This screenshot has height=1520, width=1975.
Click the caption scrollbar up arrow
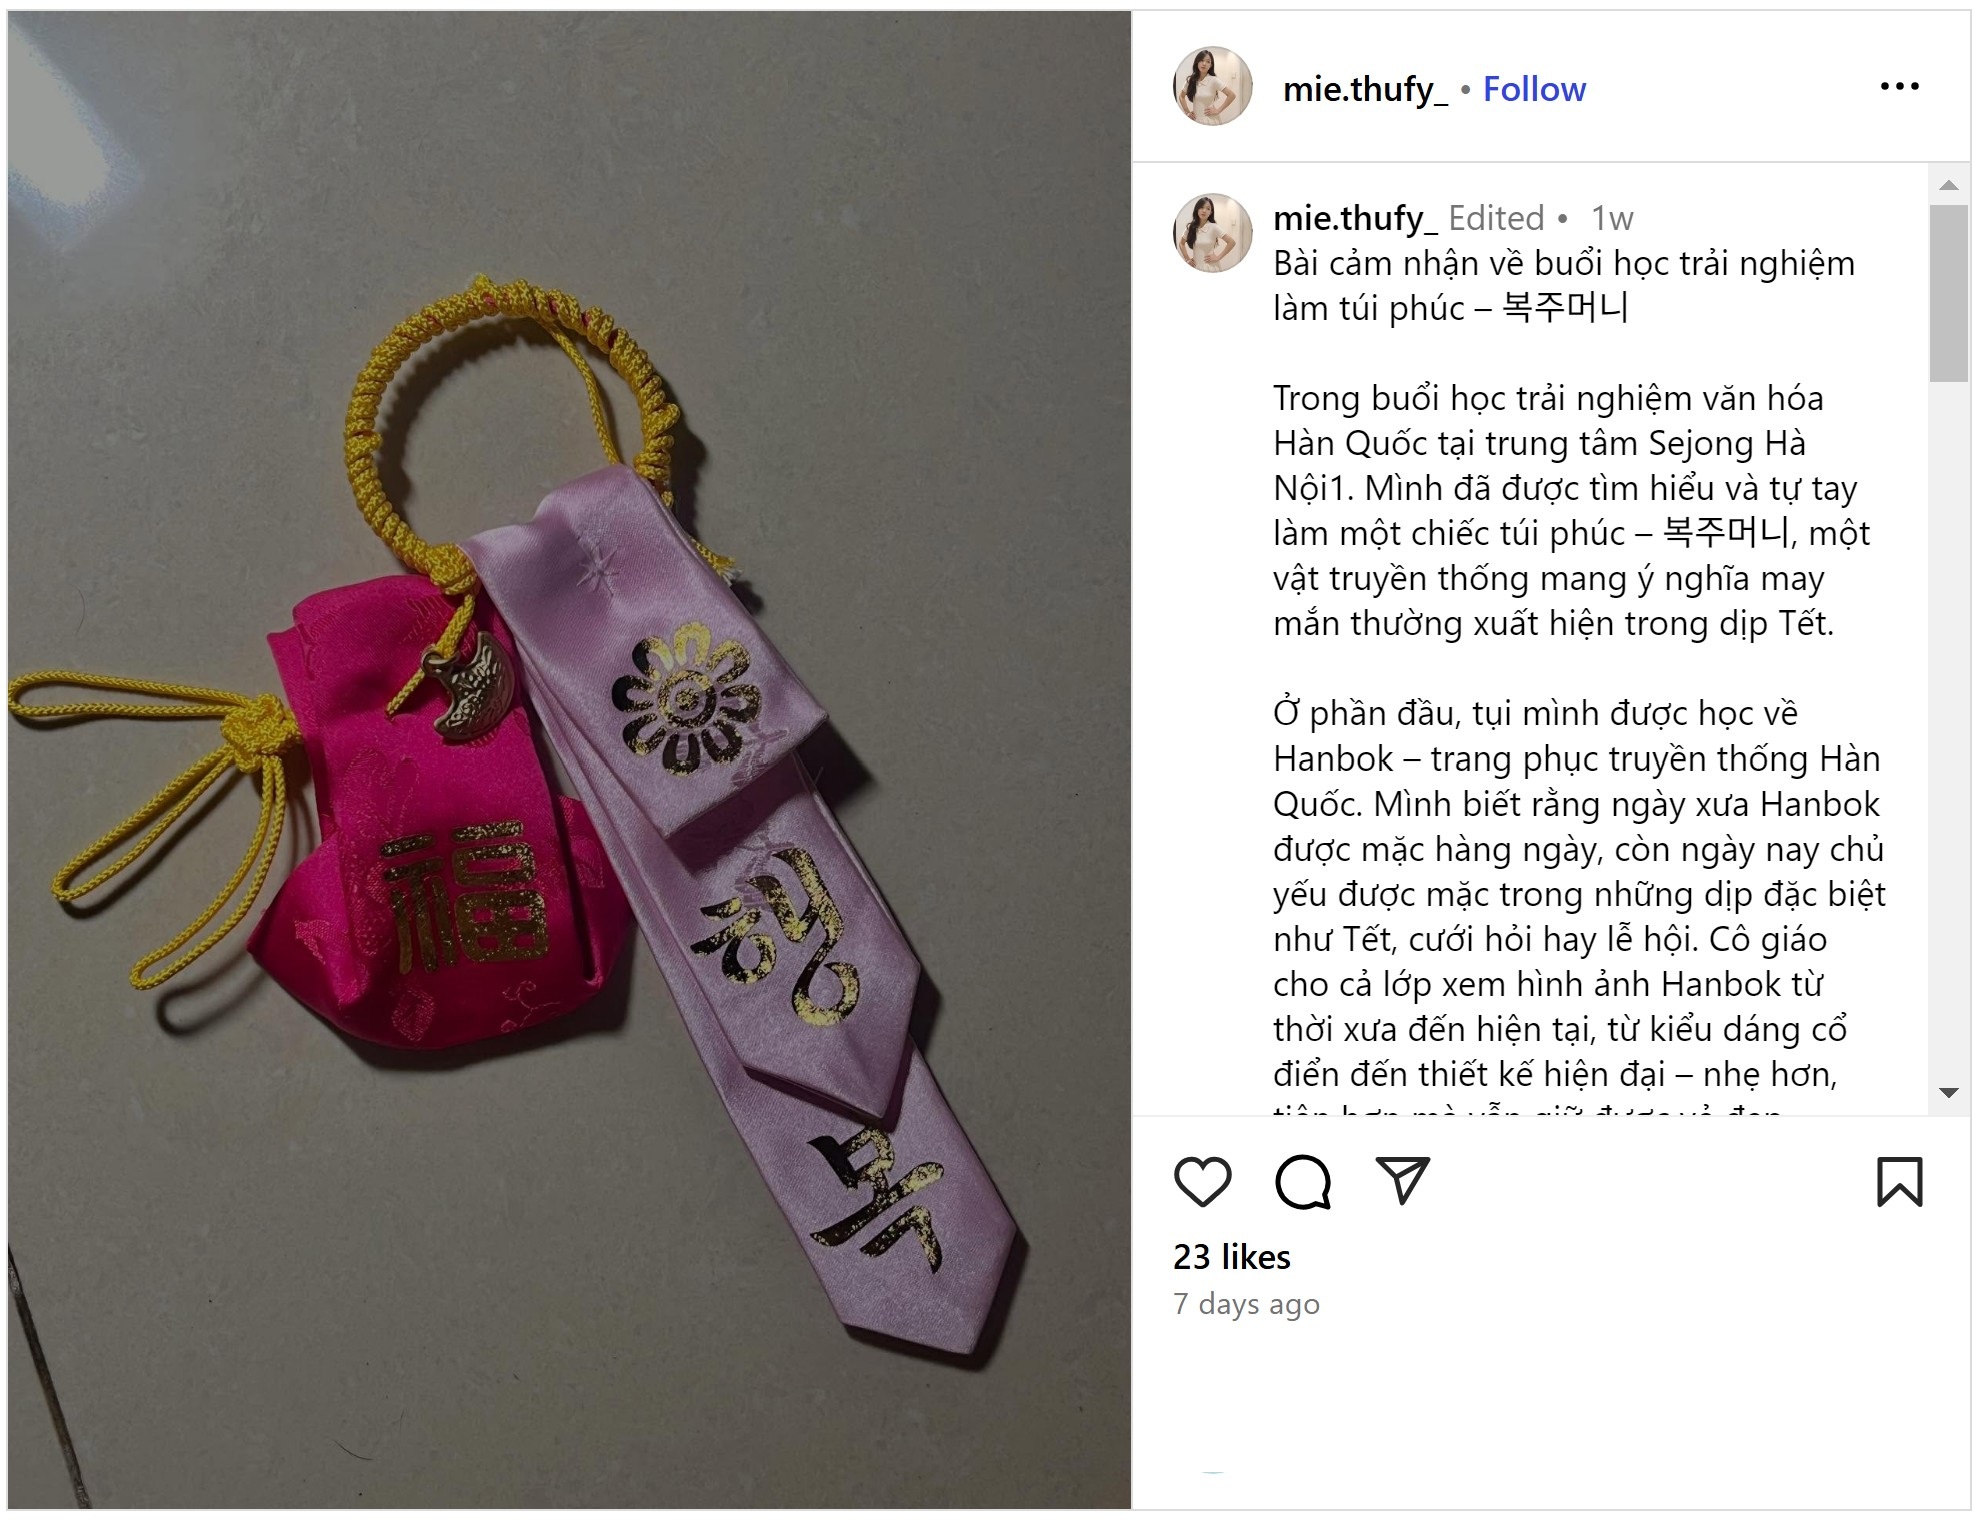[x=1948, y=185]
